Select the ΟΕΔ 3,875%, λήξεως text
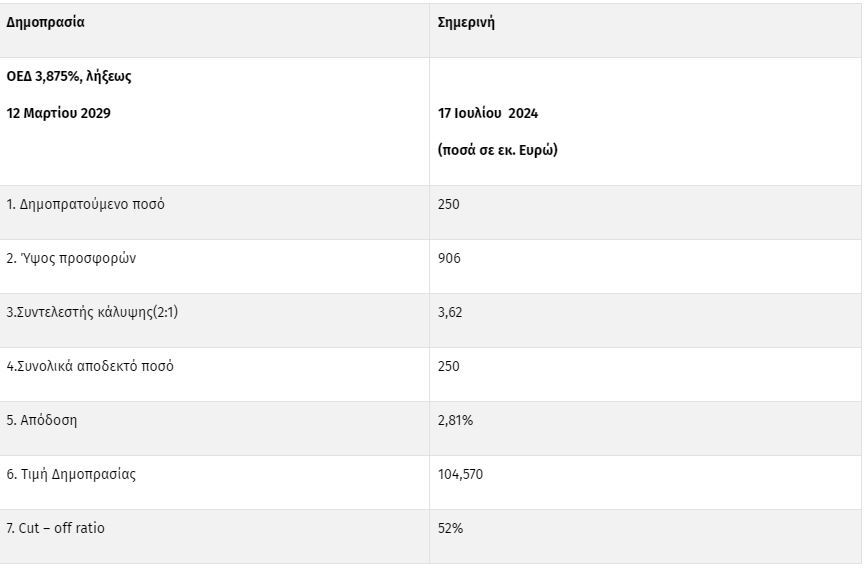The height and width of the screenshot is (570, 864). 69,77
